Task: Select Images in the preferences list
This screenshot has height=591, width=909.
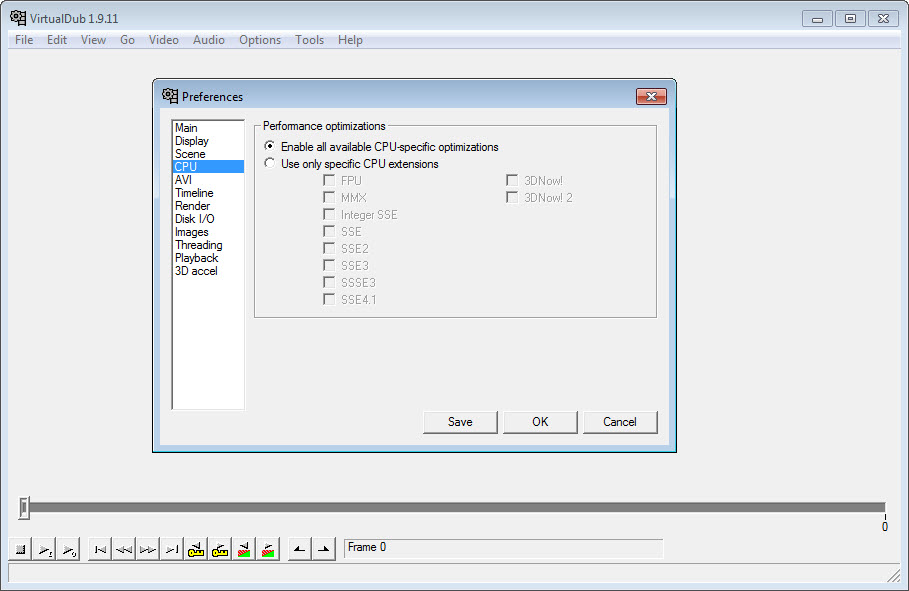Action: click(x=208, y=232)
